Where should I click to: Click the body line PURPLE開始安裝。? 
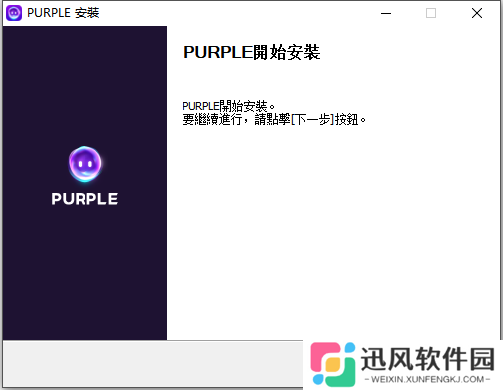(228, 106)
